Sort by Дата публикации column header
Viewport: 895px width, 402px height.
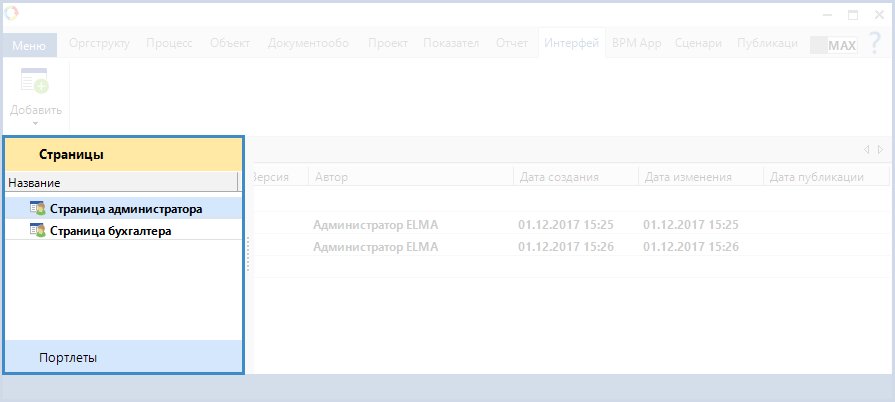tap(827, 177)
